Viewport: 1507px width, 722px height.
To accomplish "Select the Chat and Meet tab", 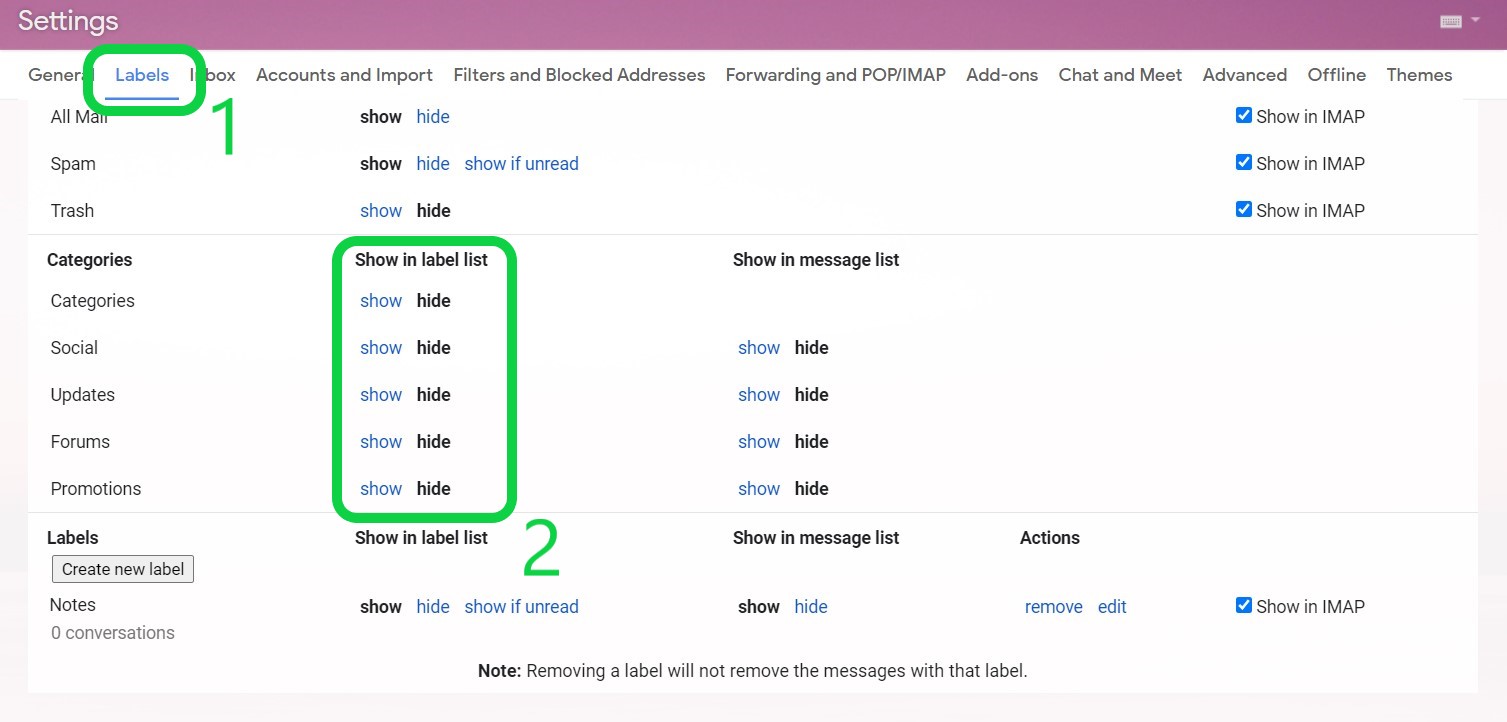I will tap(1120, 75).
